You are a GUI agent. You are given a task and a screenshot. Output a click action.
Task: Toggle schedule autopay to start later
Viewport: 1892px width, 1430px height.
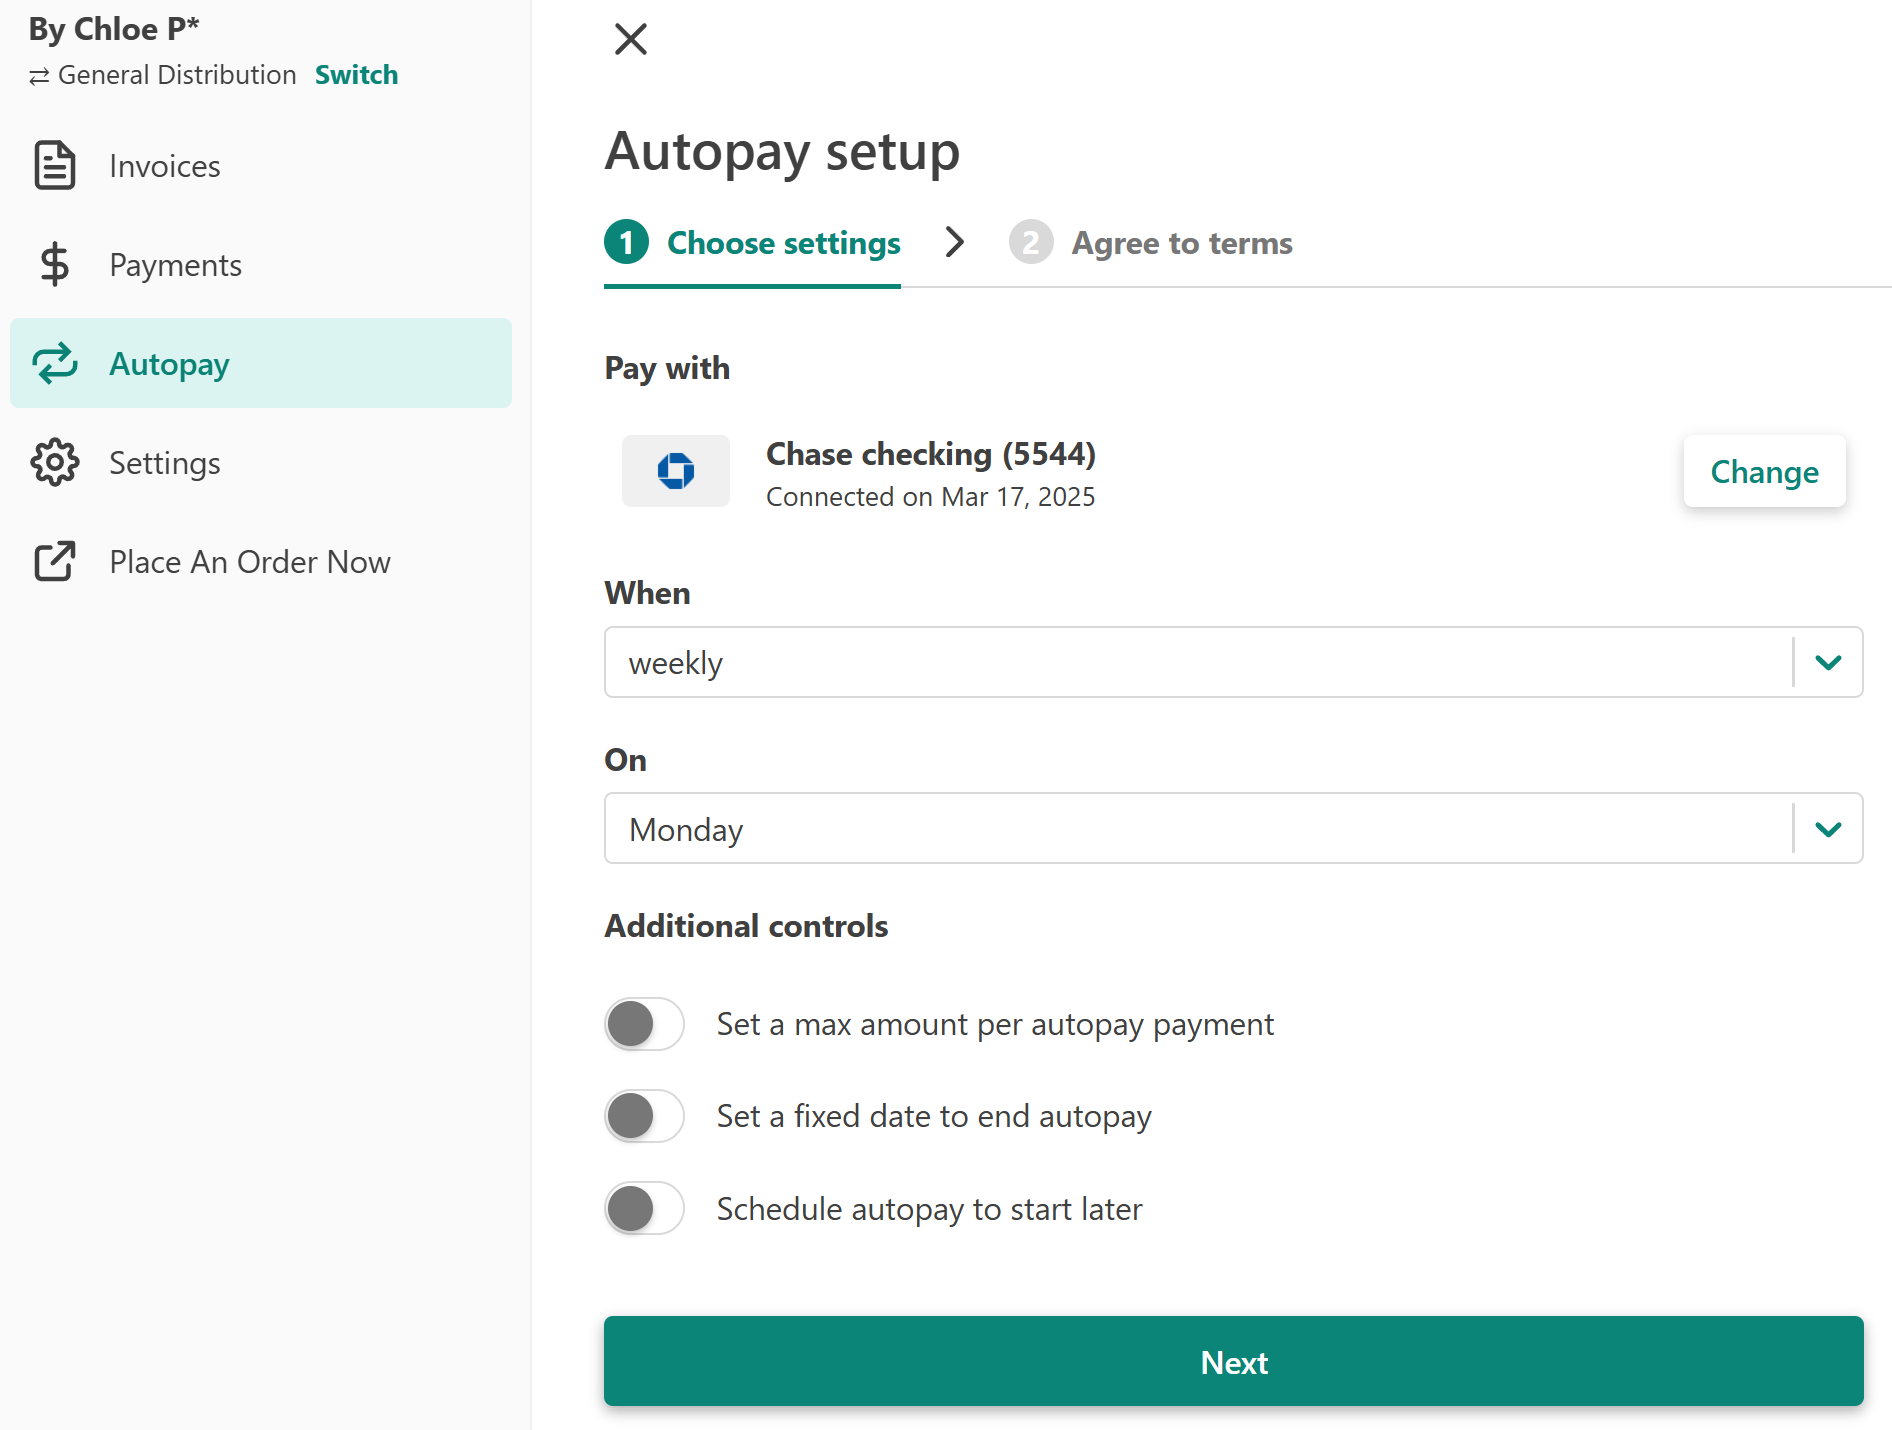[x=644, y=1208]
